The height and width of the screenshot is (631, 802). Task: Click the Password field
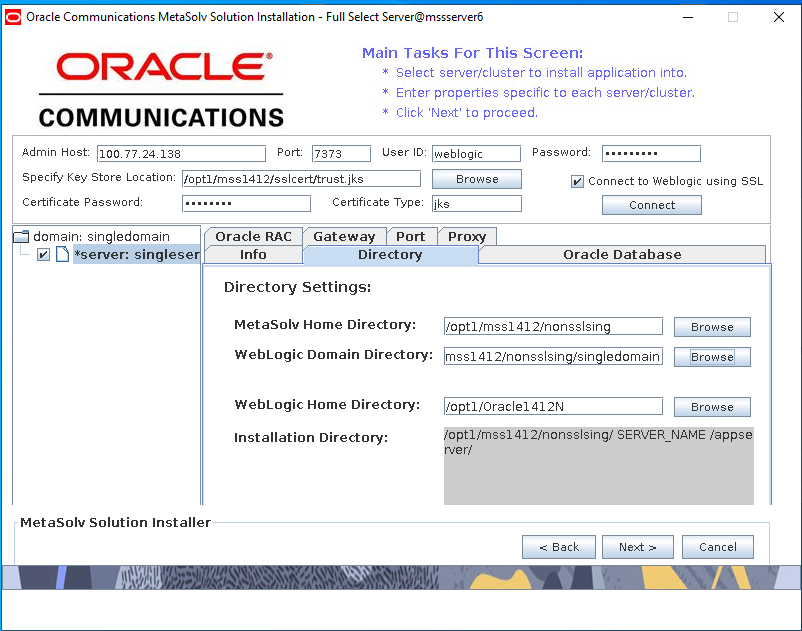point(651,153)
